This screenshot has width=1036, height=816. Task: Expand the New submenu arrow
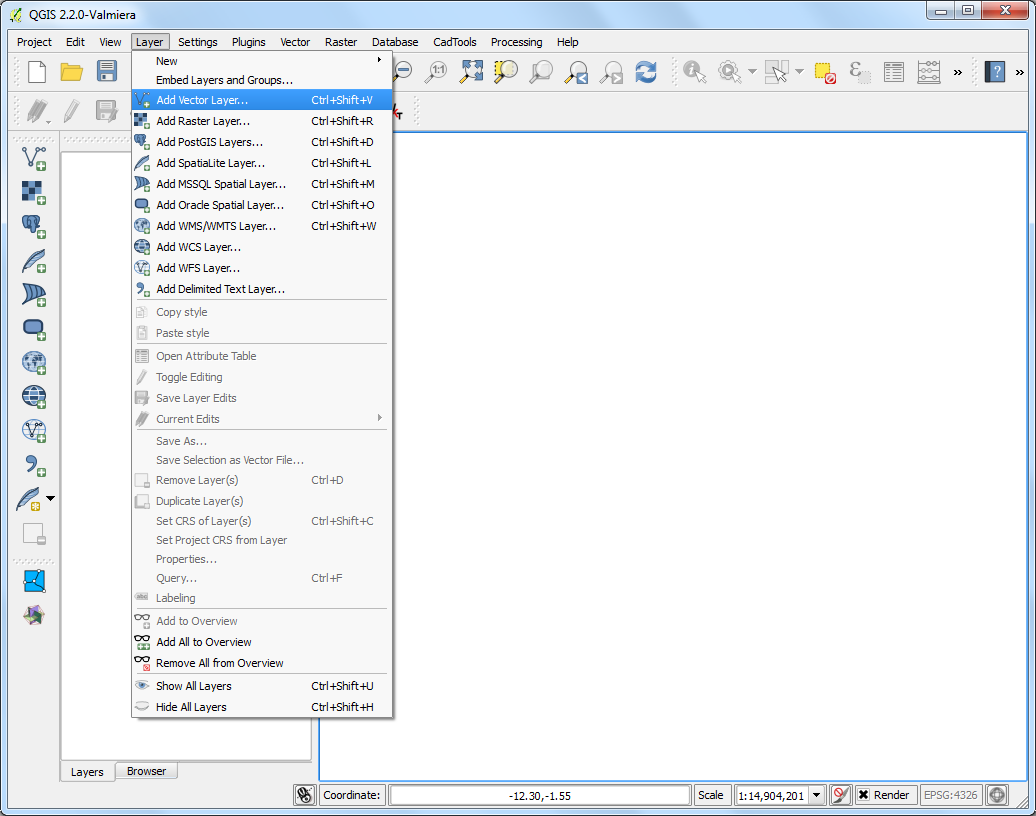click(x=379, y=60)
